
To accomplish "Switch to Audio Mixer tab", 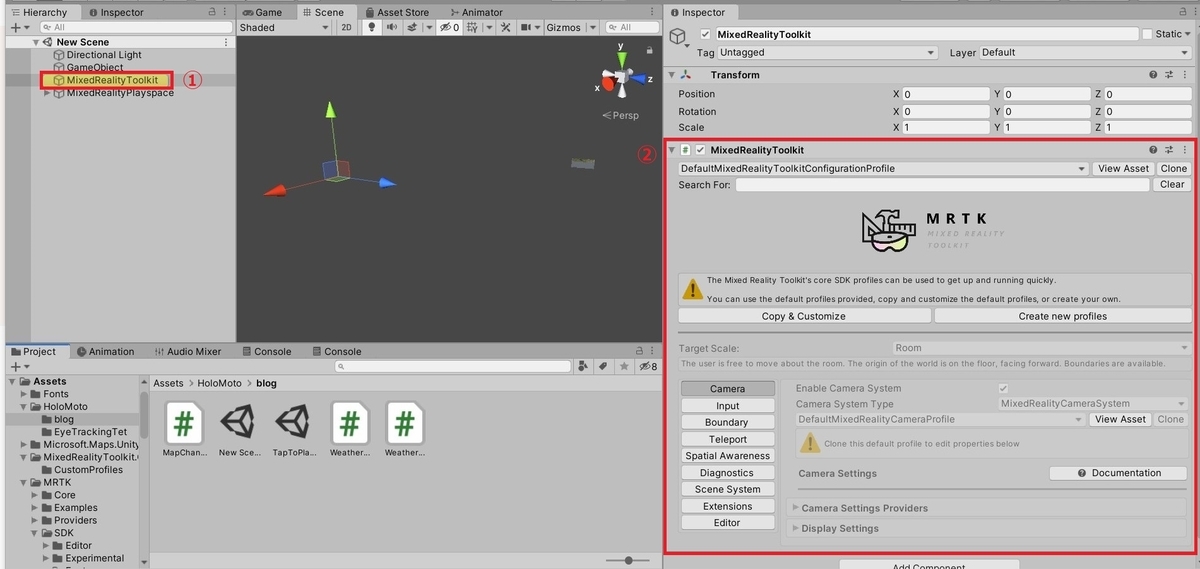I will coord(187,351).
